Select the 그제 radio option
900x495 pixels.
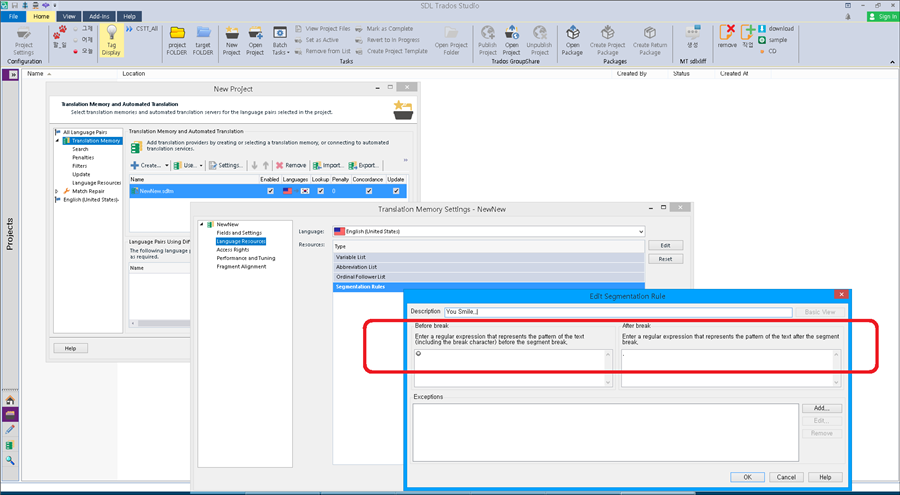pos(76,28)
